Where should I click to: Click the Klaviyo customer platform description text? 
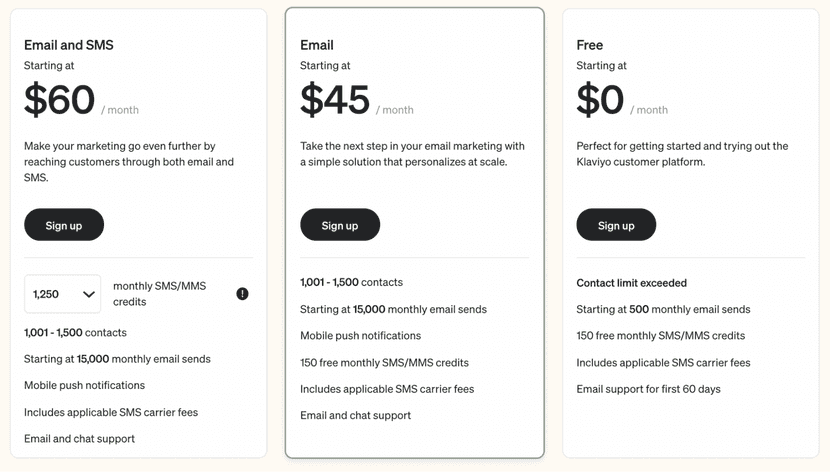pyautogui.click(x=682, y=154)
